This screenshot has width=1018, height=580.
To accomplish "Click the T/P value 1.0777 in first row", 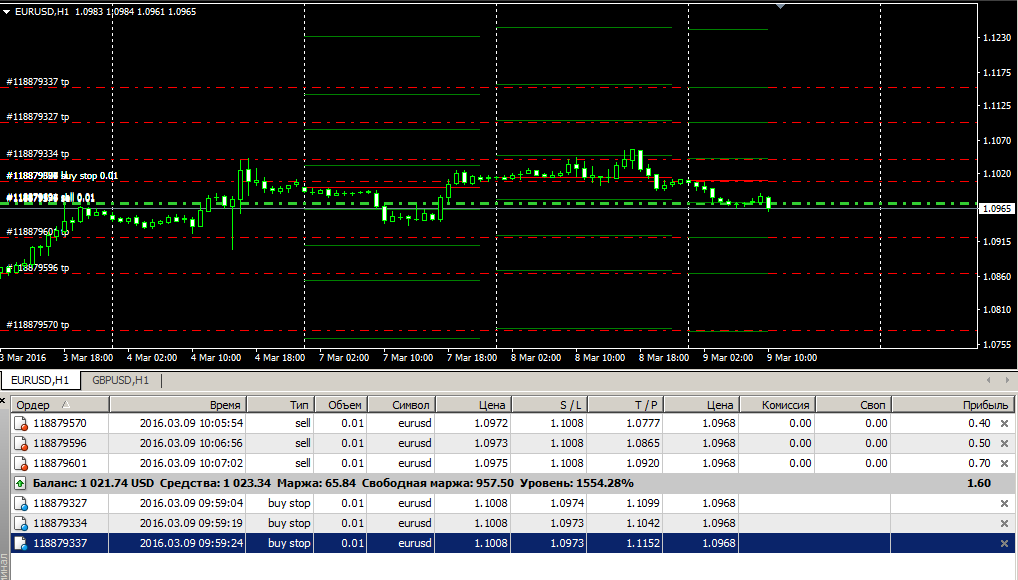I will click(x=645, y=423).
